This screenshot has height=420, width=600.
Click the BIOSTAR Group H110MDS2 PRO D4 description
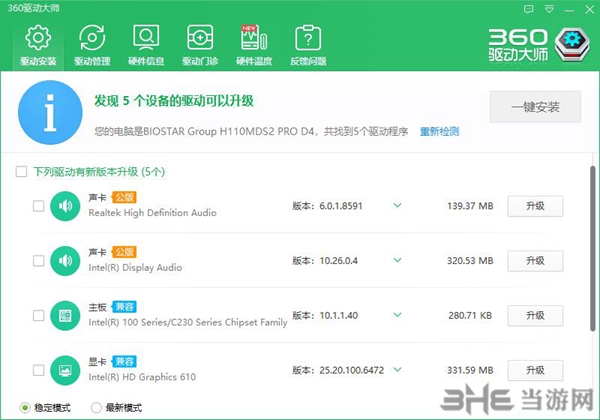click(251, 132)
